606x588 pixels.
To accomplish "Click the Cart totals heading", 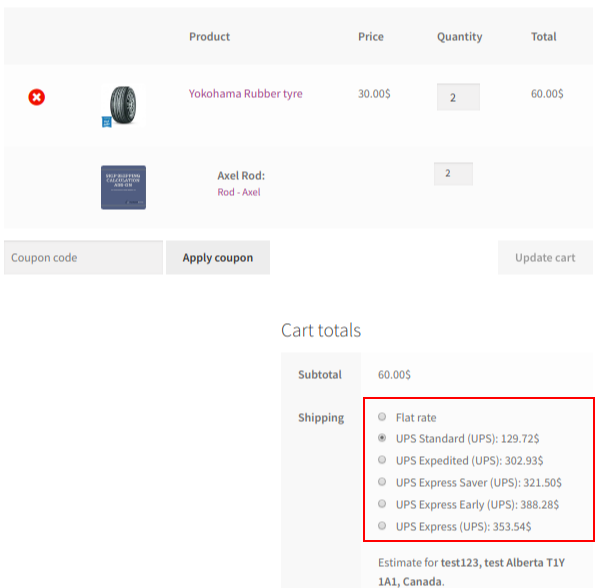I will point(321,330).
